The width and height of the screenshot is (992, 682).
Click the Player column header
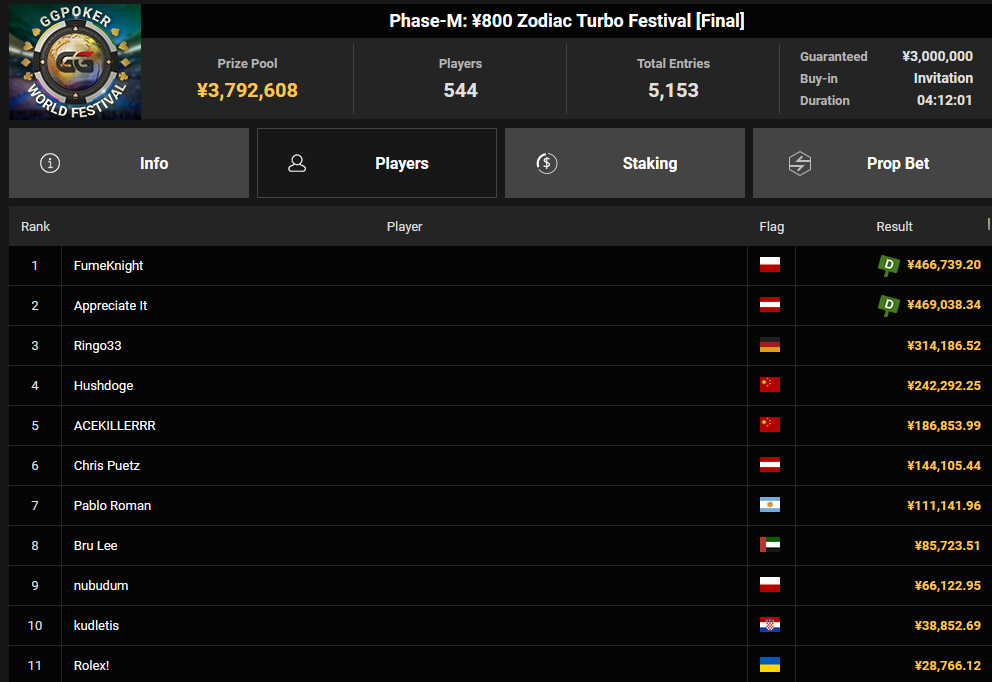(404, 226)
